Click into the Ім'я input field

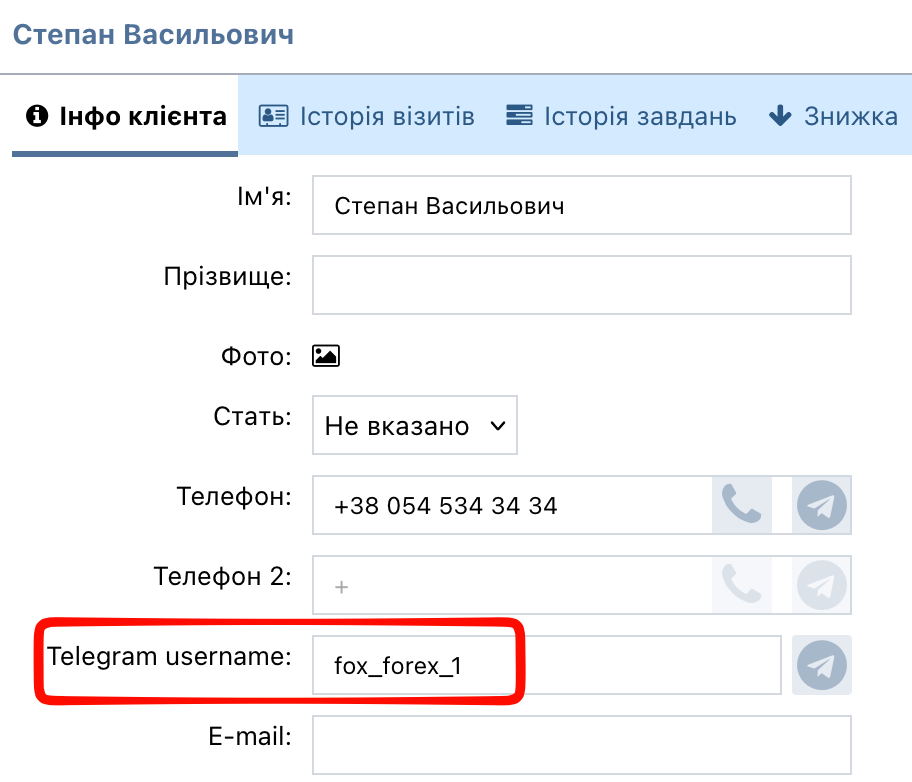(x=581, y=206)
